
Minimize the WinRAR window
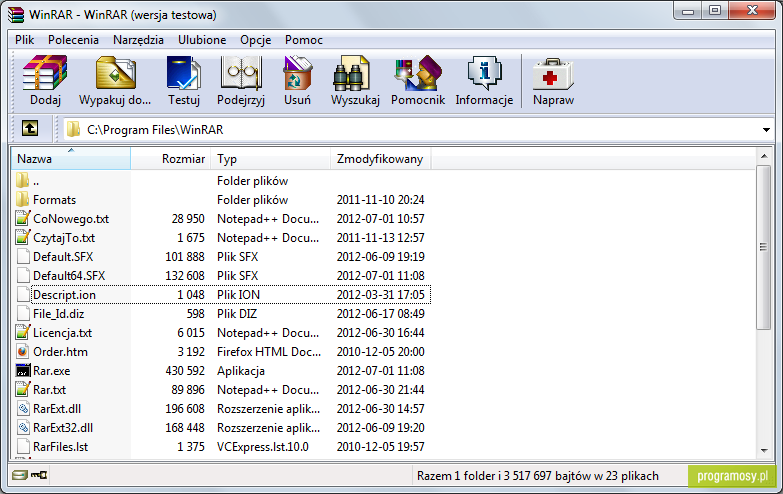[688, 11]
